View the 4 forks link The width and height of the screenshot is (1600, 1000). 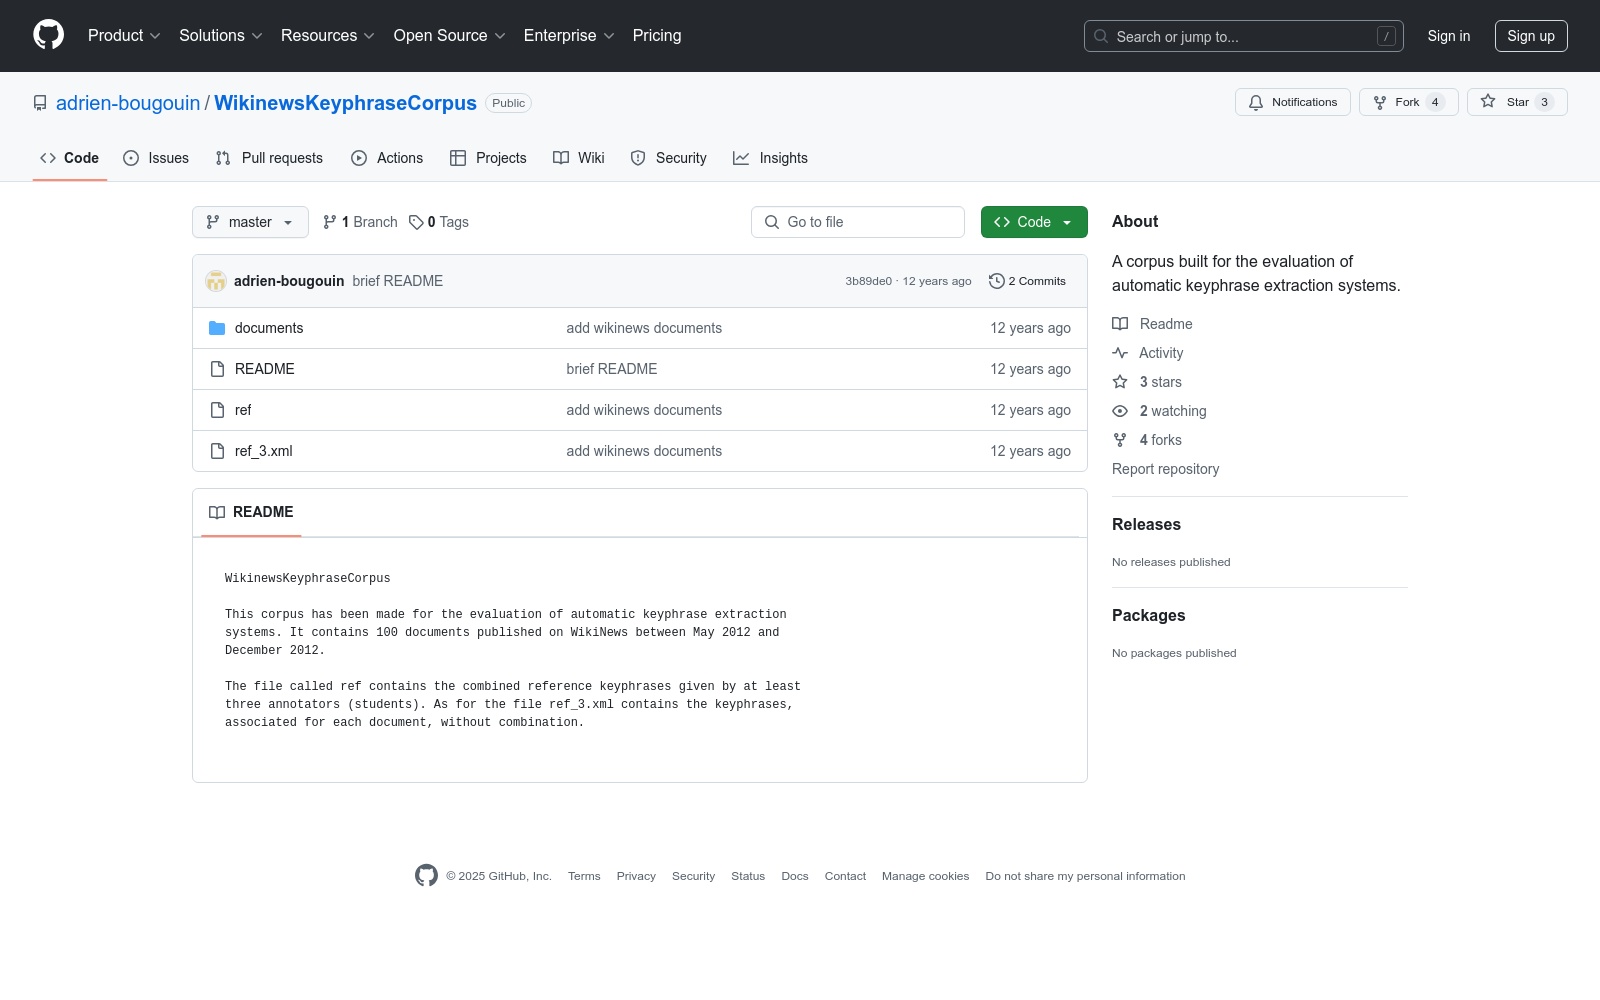(x=1147, y=440)
